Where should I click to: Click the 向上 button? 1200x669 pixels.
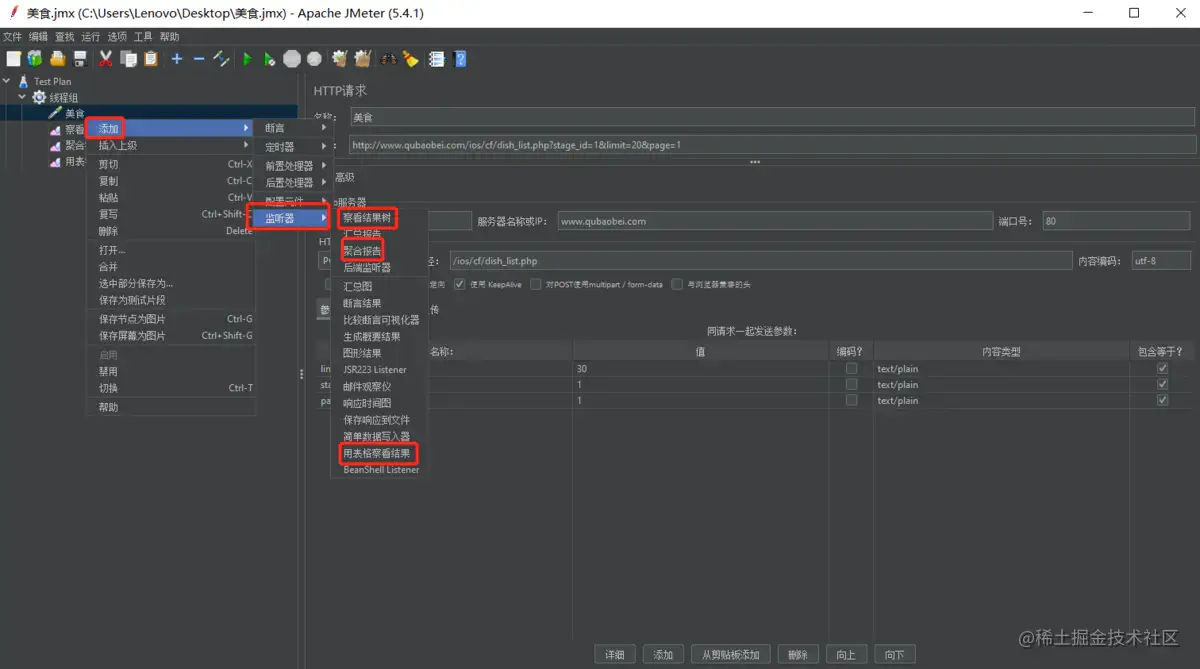click(846, 654)
